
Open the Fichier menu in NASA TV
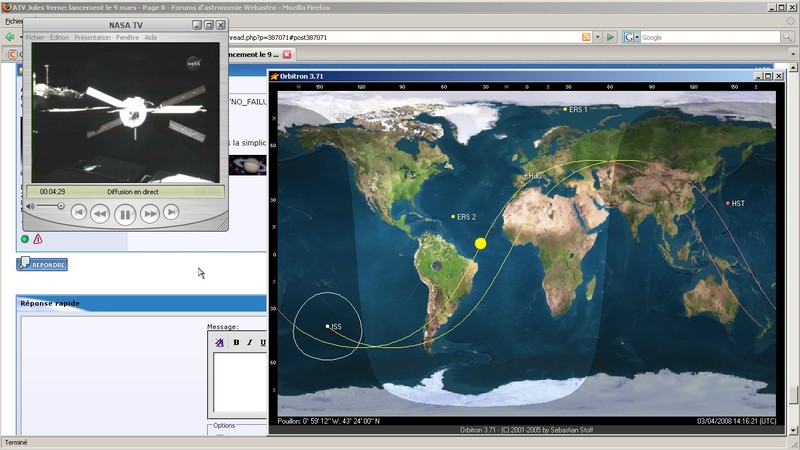(35, 37)
